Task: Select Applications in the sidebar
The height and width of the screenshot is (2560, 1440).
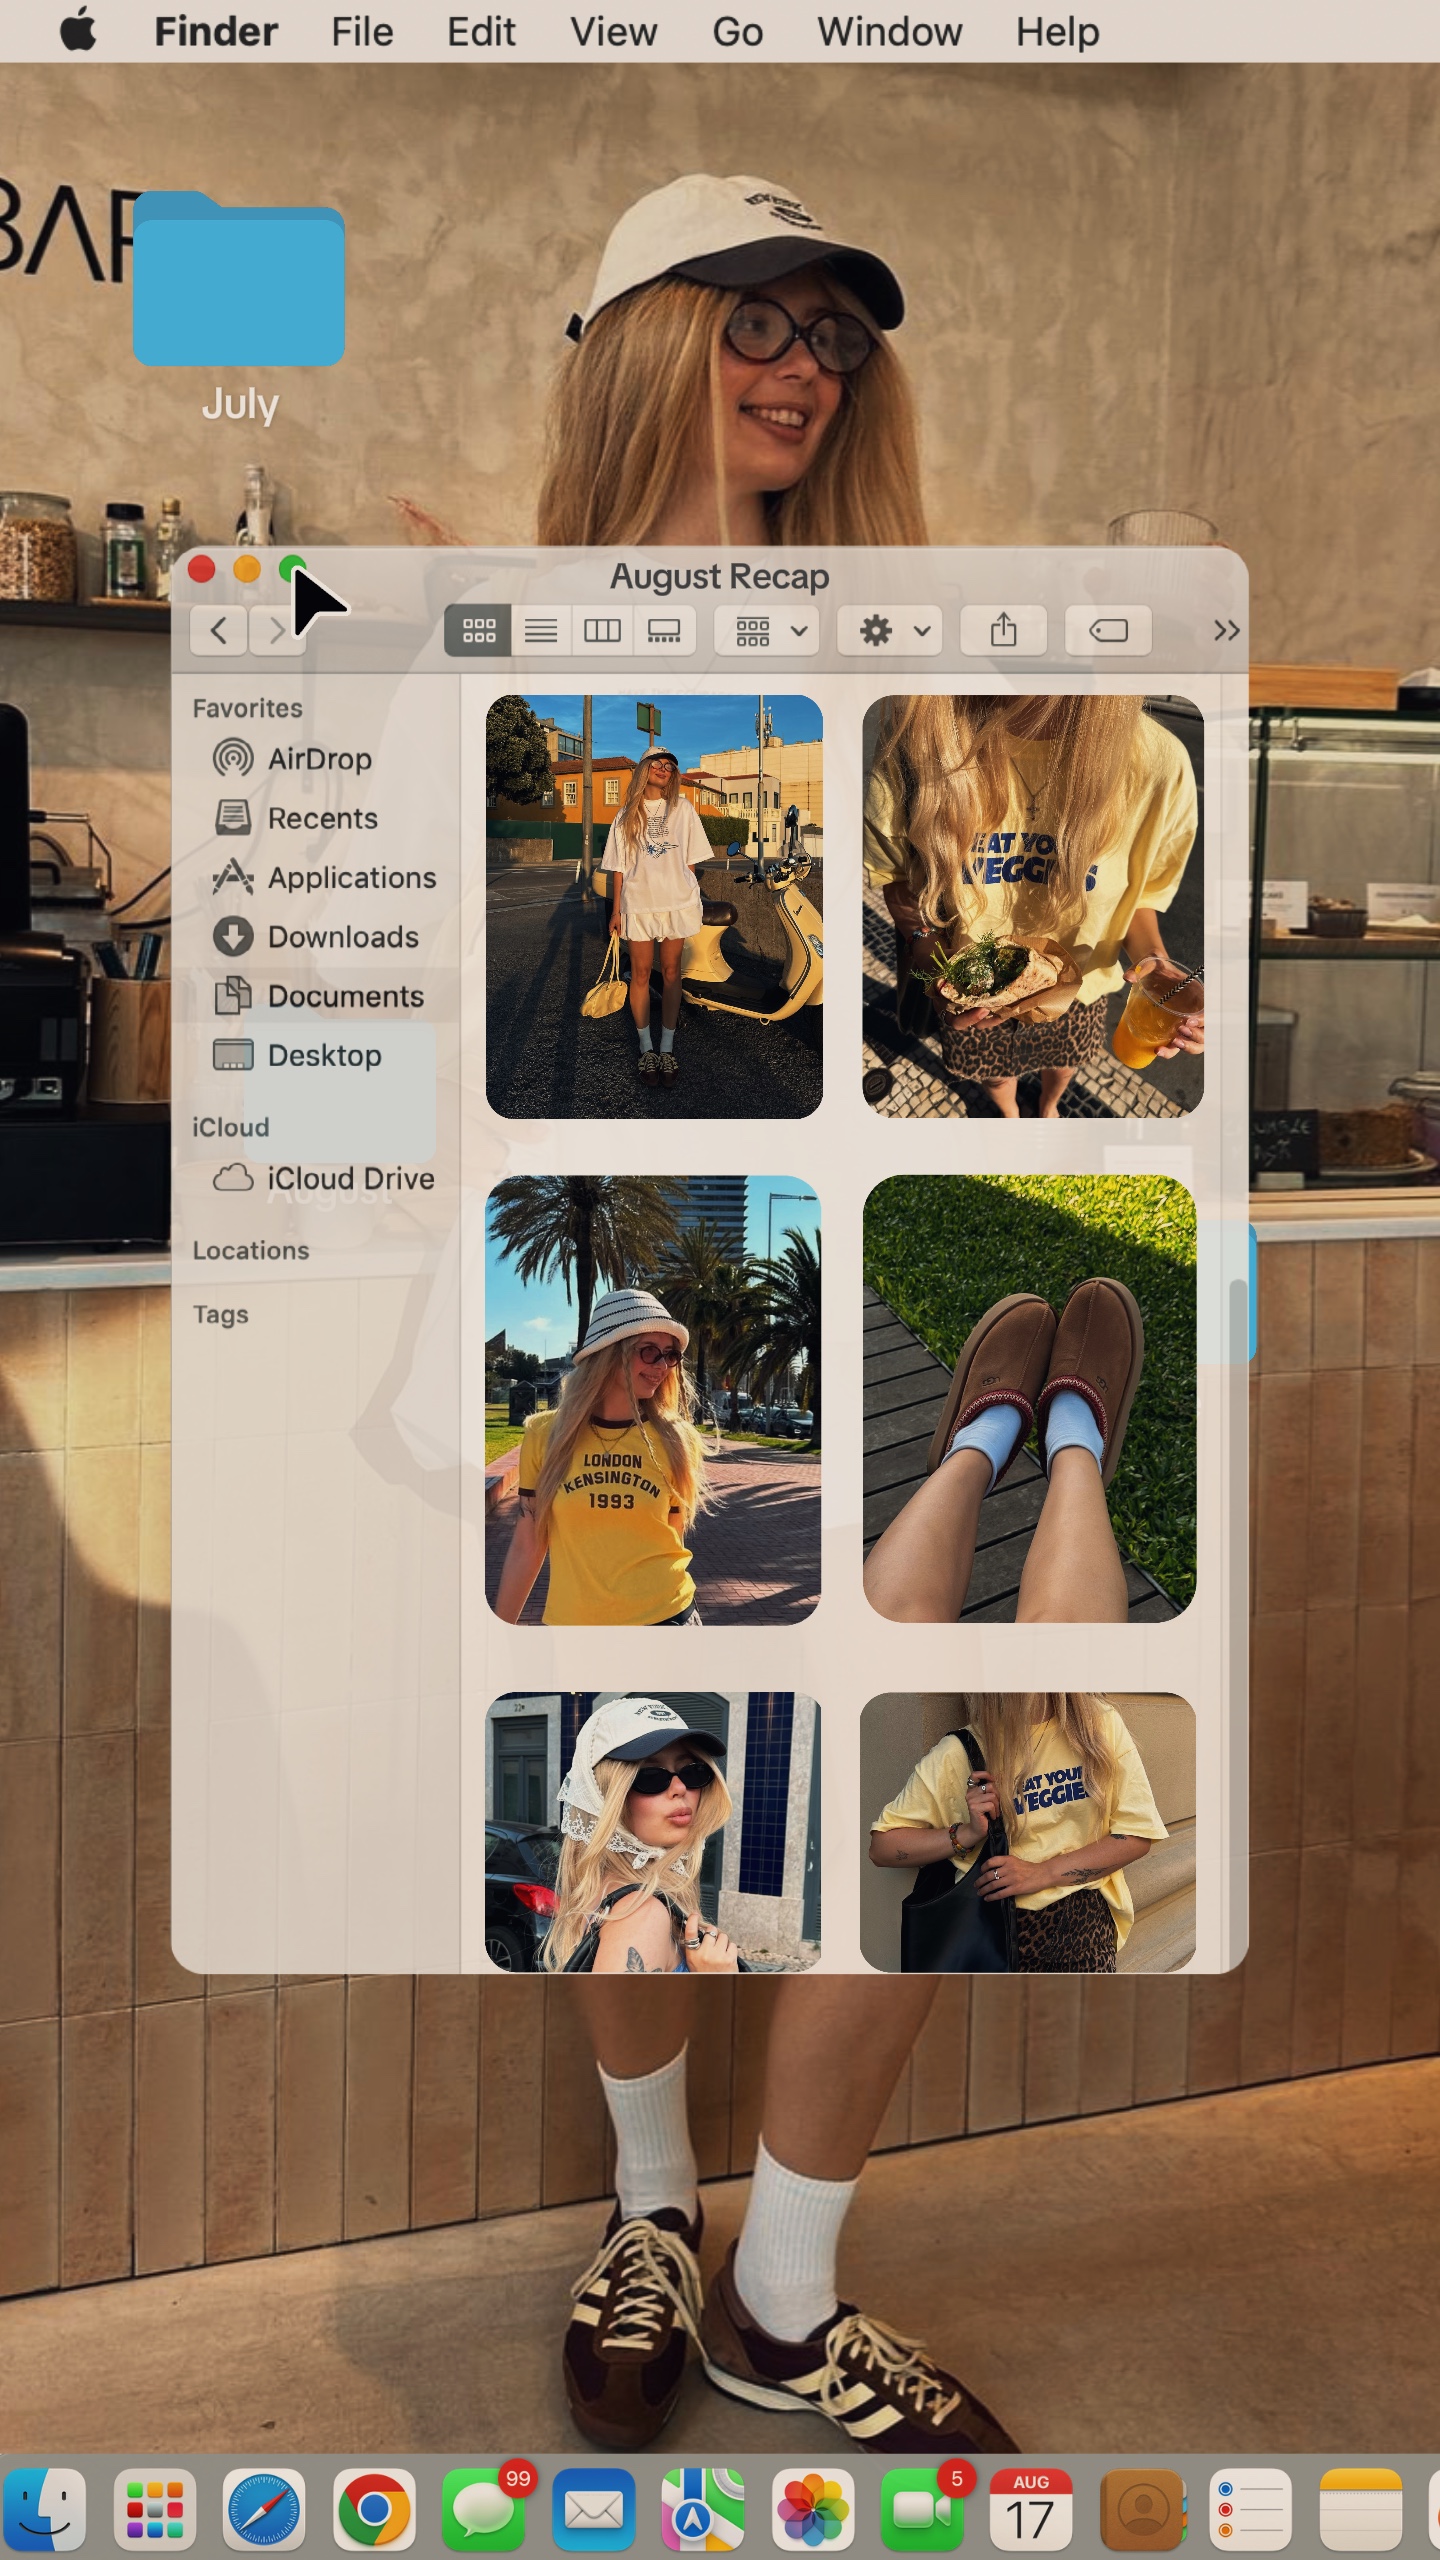Action: coord(351,878)
